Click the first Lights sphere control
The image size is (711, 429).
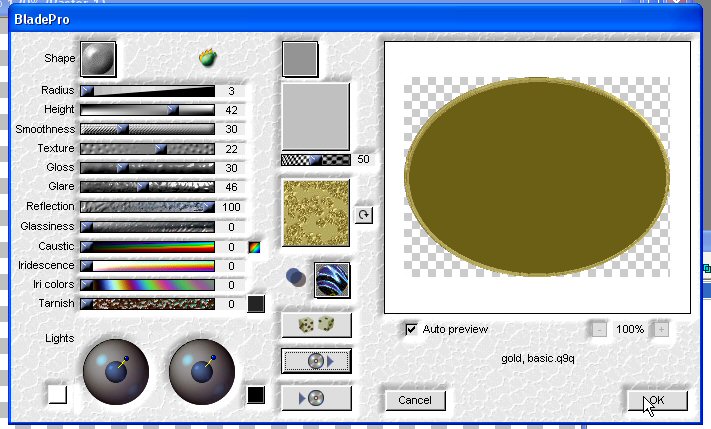(116, 372)
